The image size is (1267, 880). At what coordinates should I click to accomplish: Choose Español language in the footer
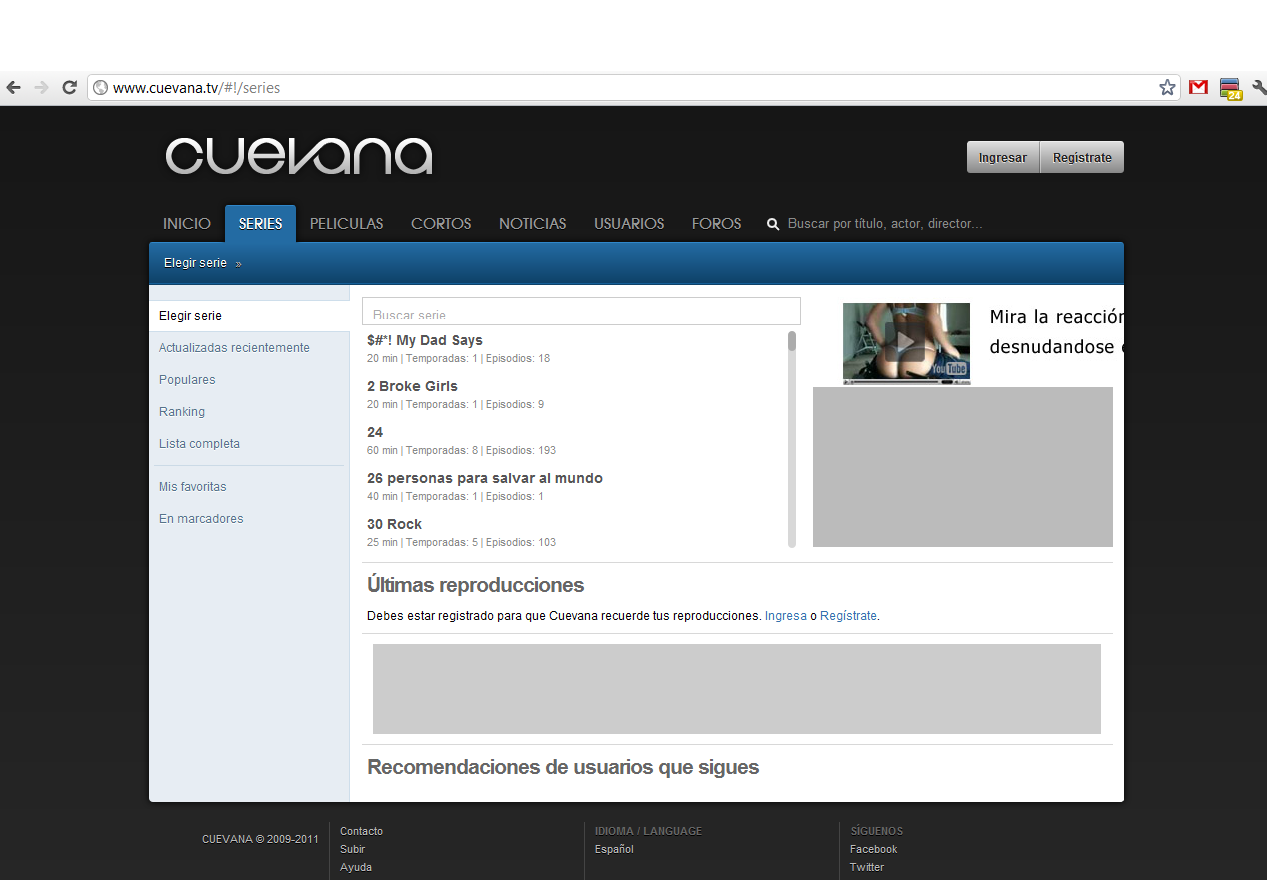click(x=614, y=849)
